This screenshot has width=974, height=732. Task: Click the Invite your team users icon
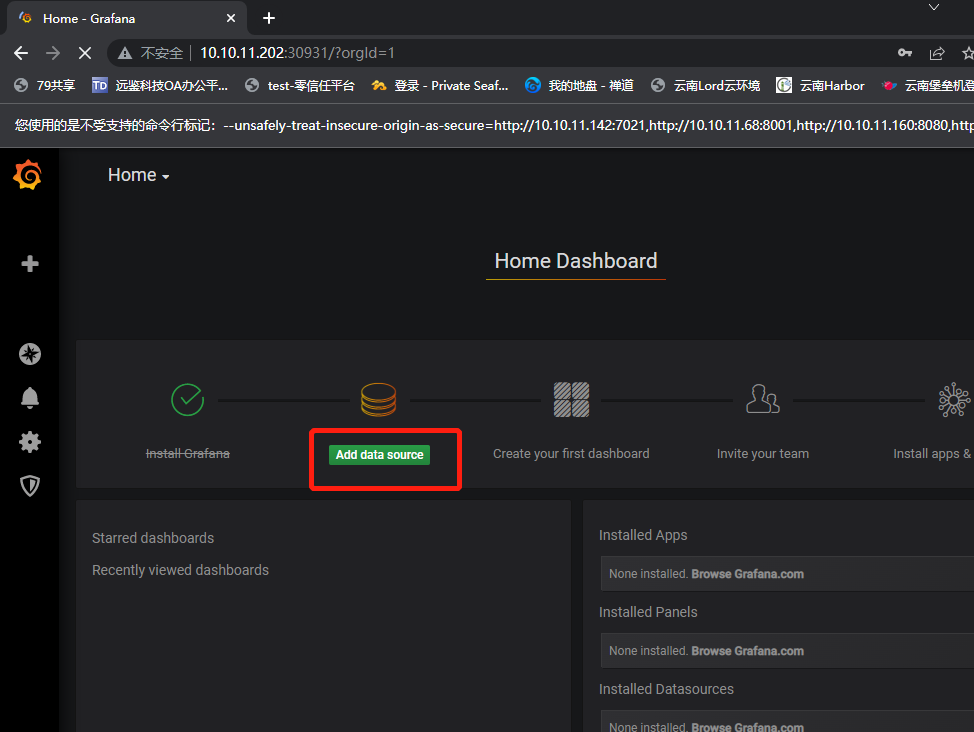(763, 399)
